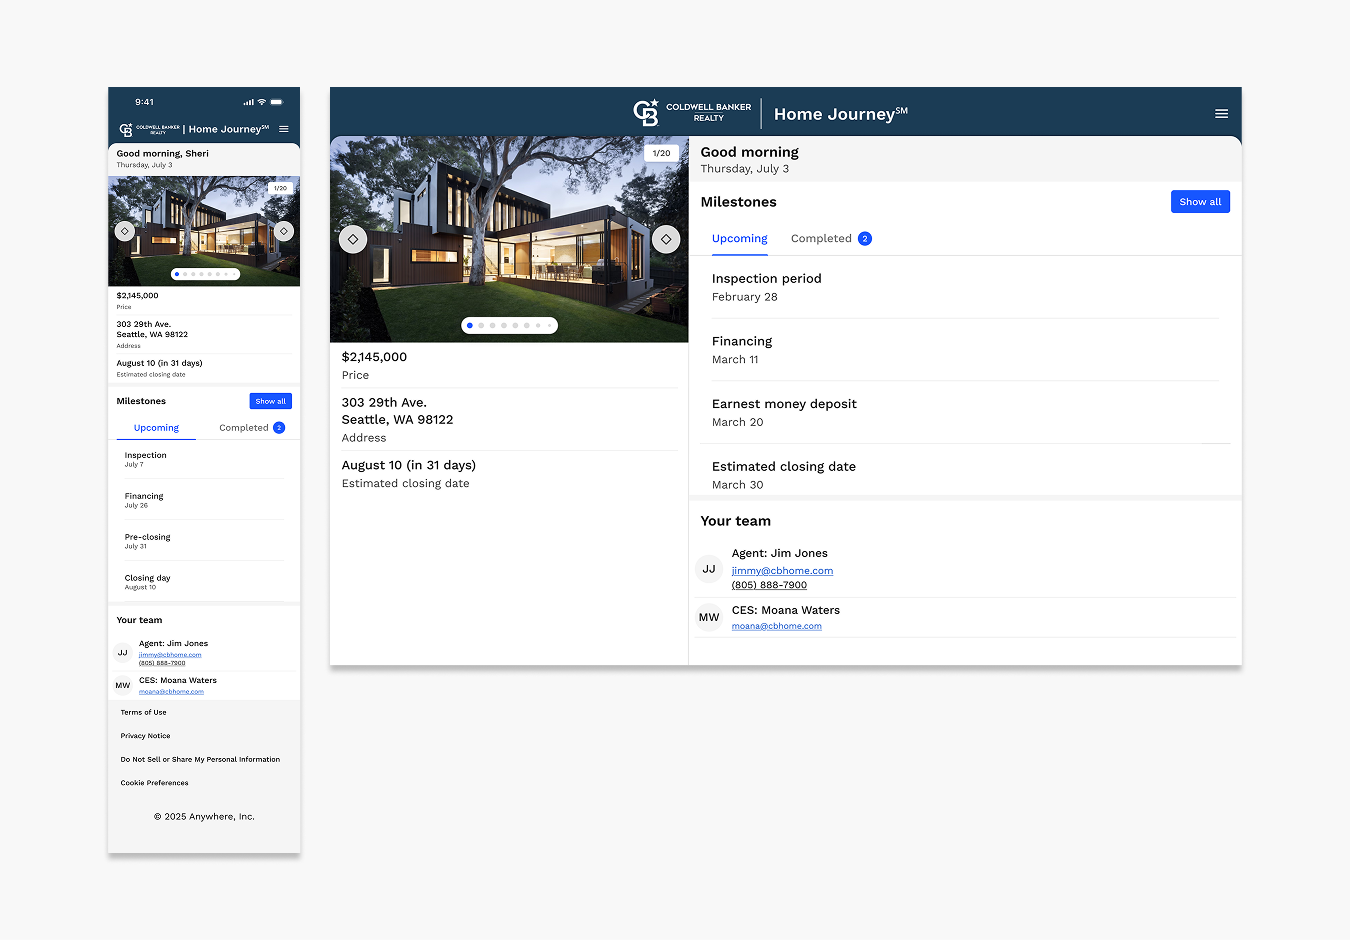Call (805) 888-7900 link in desktop view
Viewport: 1350px width, 940px height.
coord(769,585)
